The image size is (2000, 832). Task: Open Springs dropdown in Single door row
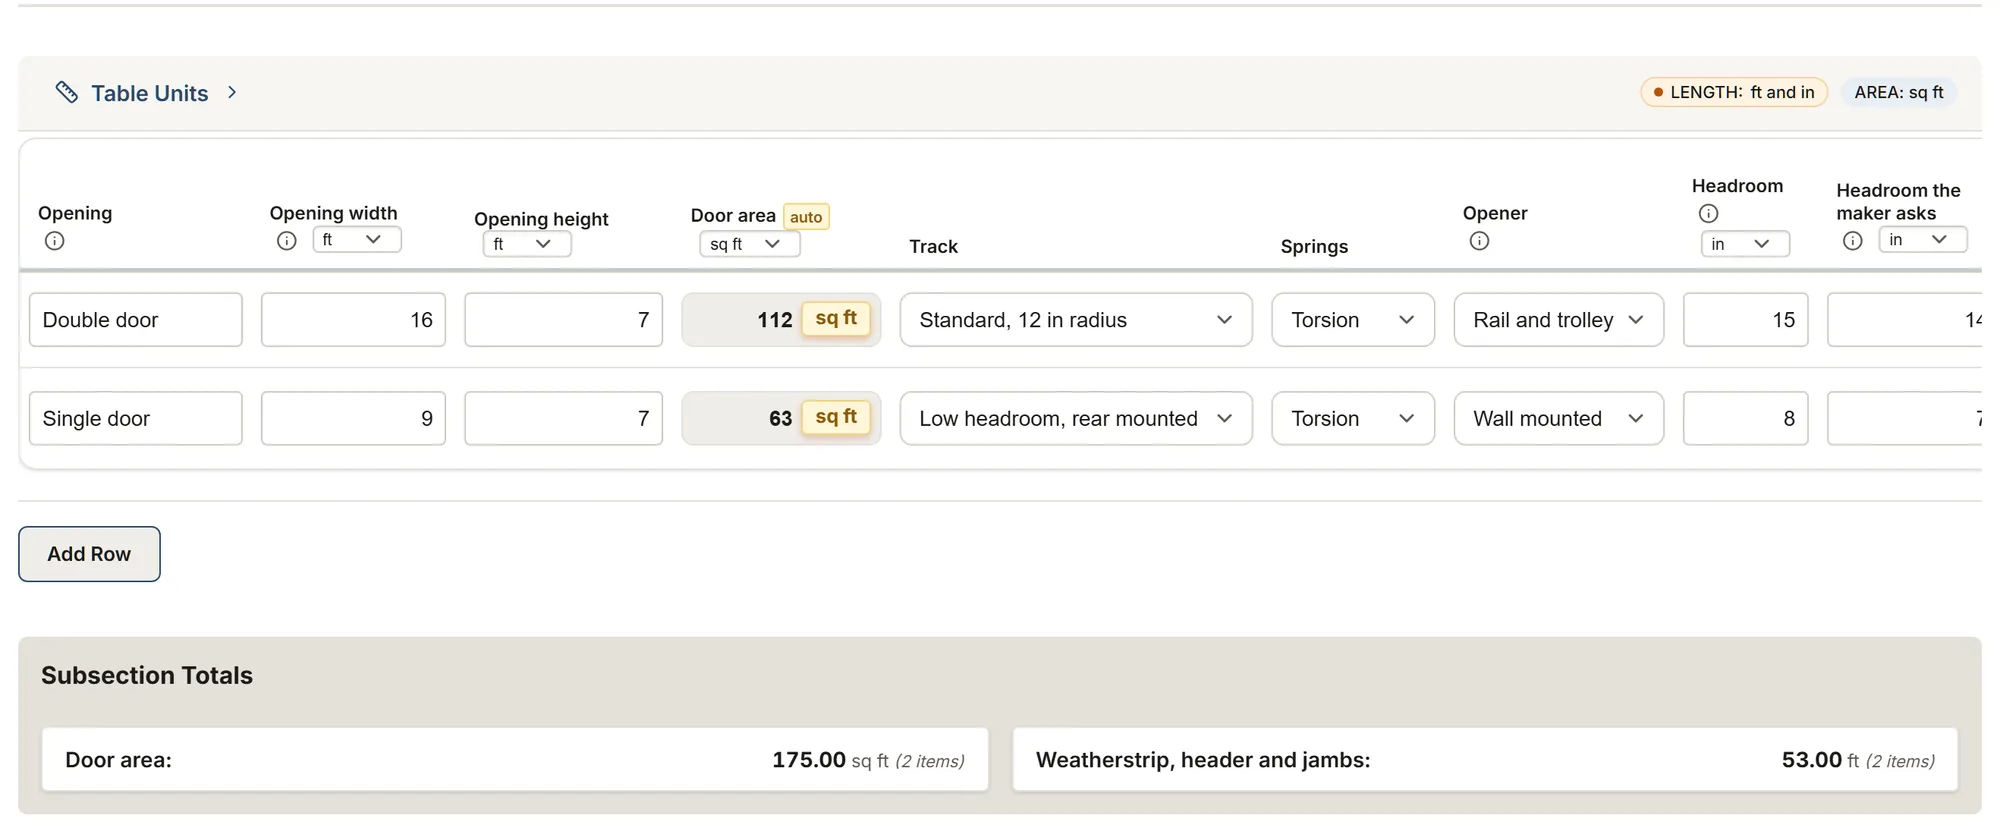(1353, 418)
